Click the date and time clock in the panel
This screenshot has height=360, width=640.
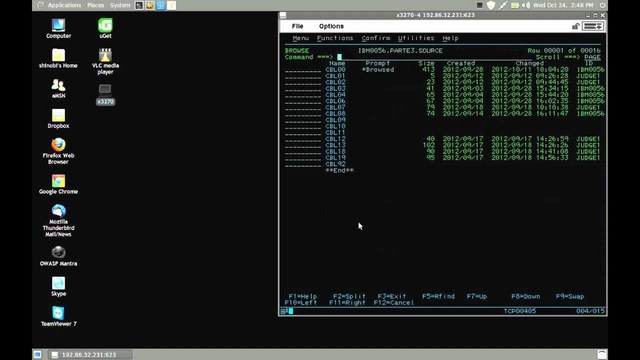563,5
